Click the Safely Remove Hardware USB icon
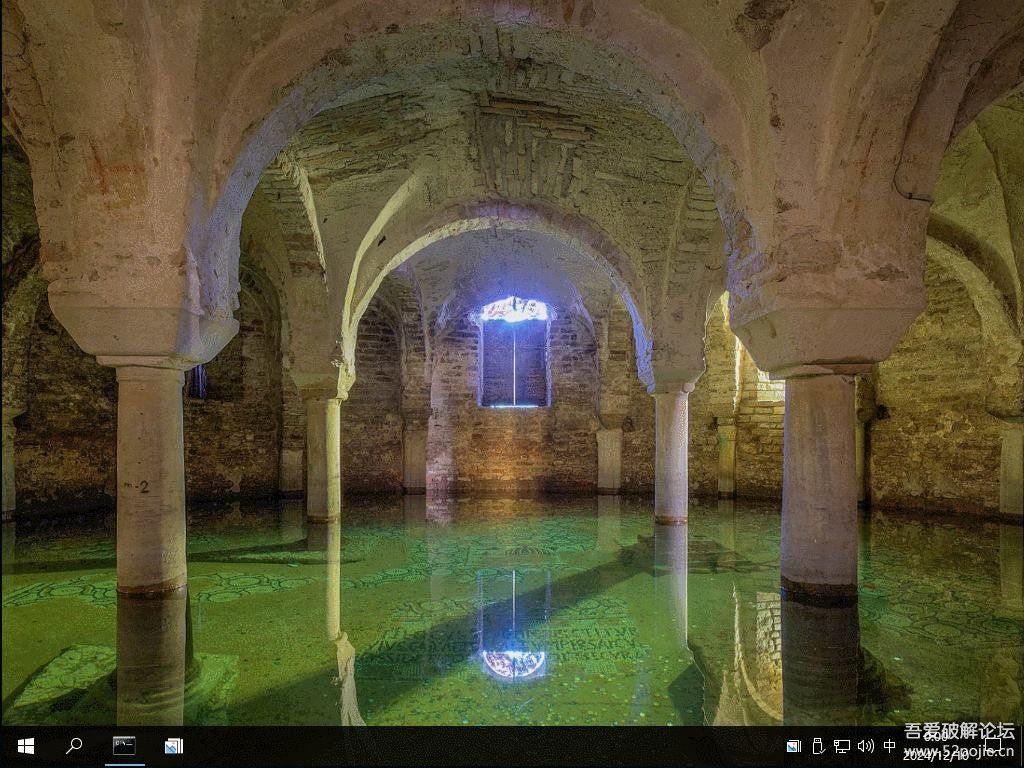Viewport: 1024px width, 768px height. [818, 746]
